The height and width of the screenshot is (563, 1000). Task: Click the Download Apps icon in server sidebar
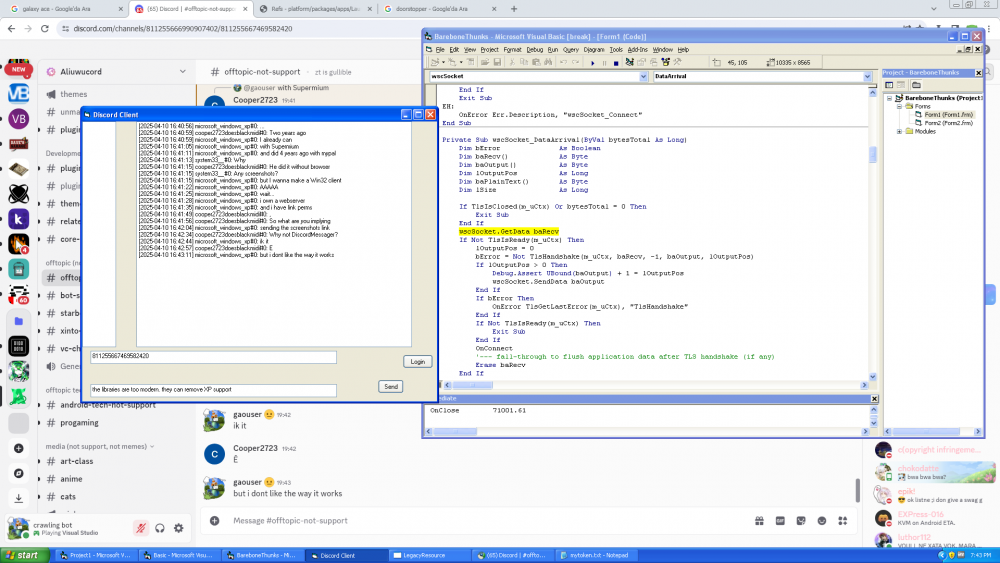[18, 498]
